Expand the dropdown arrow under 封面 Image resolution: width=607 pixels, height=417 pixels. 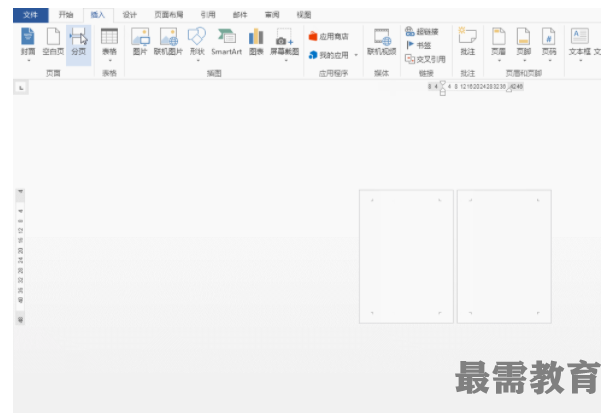tap(28, 61)
